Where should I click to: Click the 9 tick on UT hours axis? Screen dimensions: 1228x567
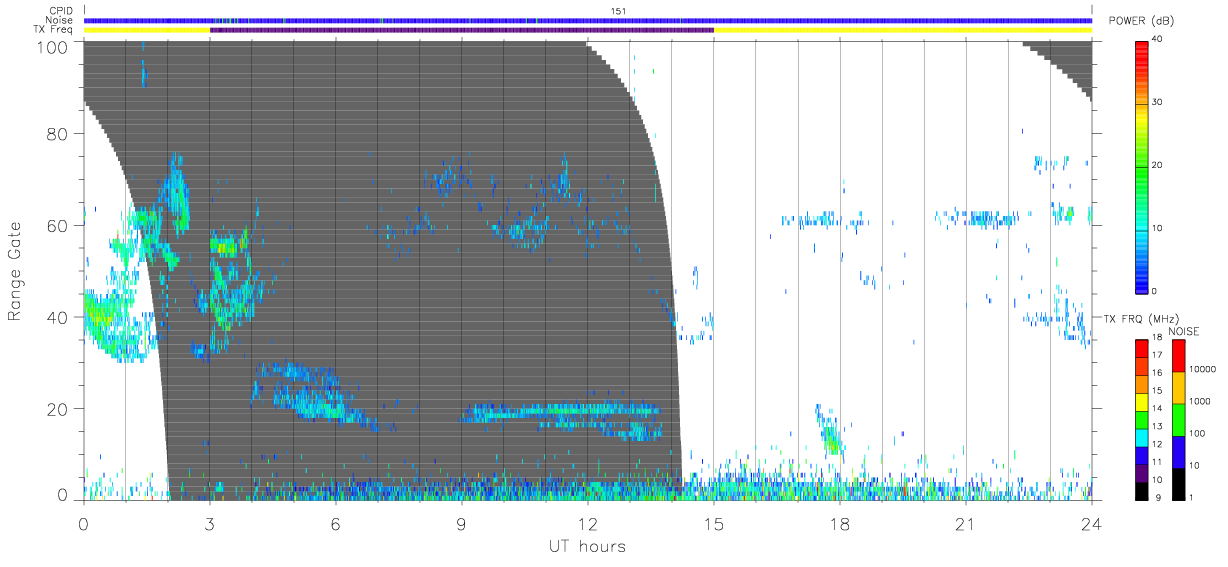point(462,524)
